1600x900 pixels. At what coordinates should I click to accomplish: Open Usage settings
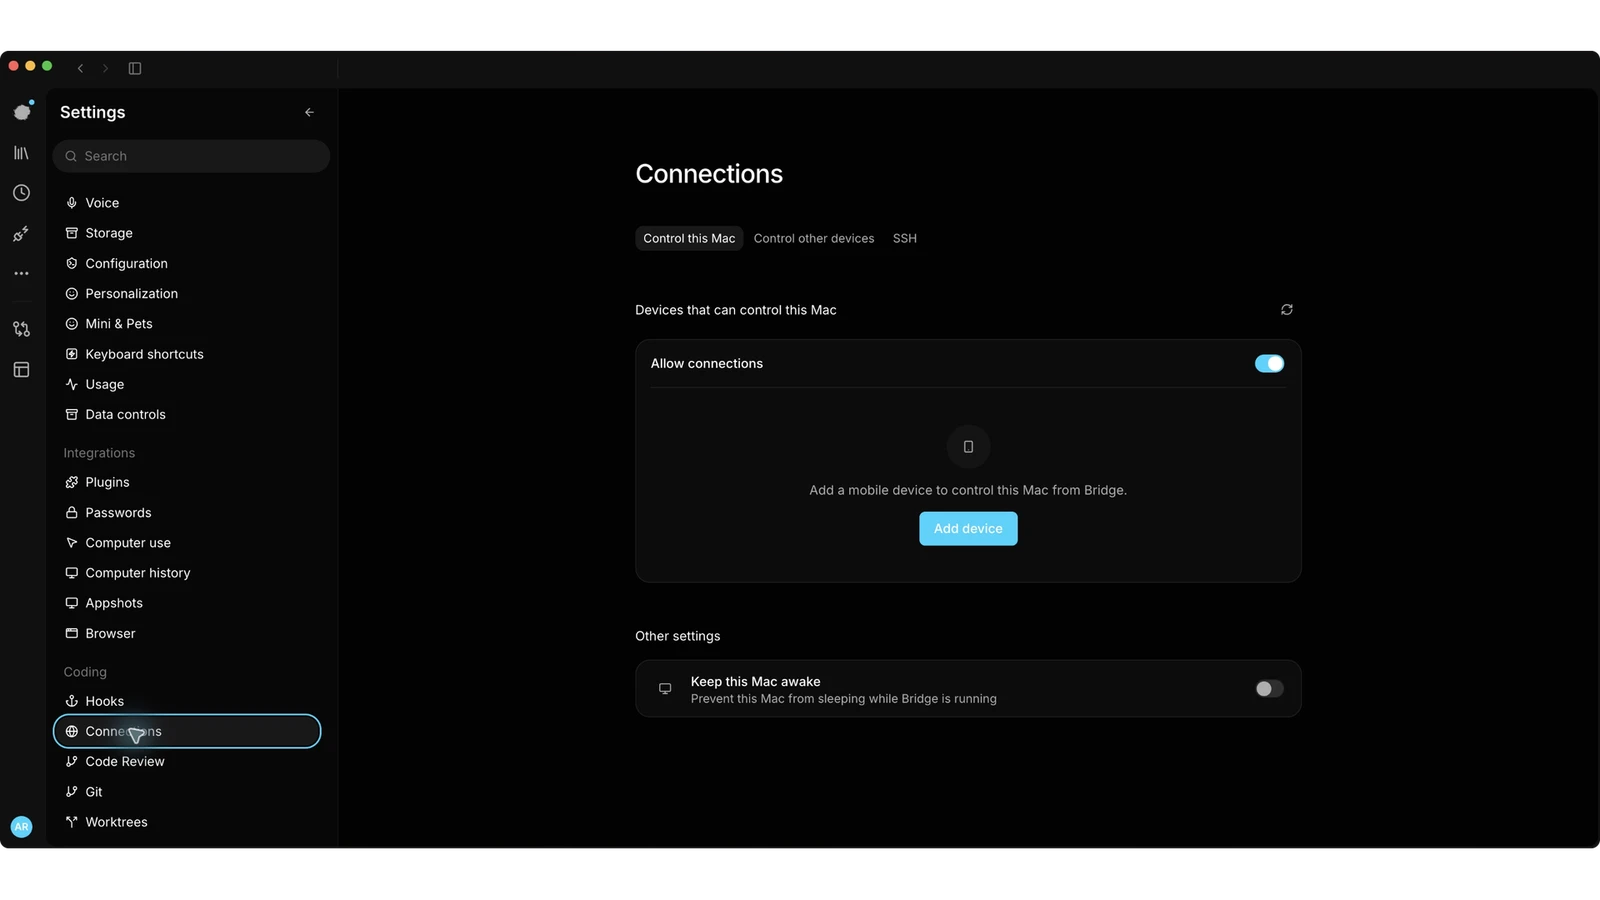tap(187, 385)
